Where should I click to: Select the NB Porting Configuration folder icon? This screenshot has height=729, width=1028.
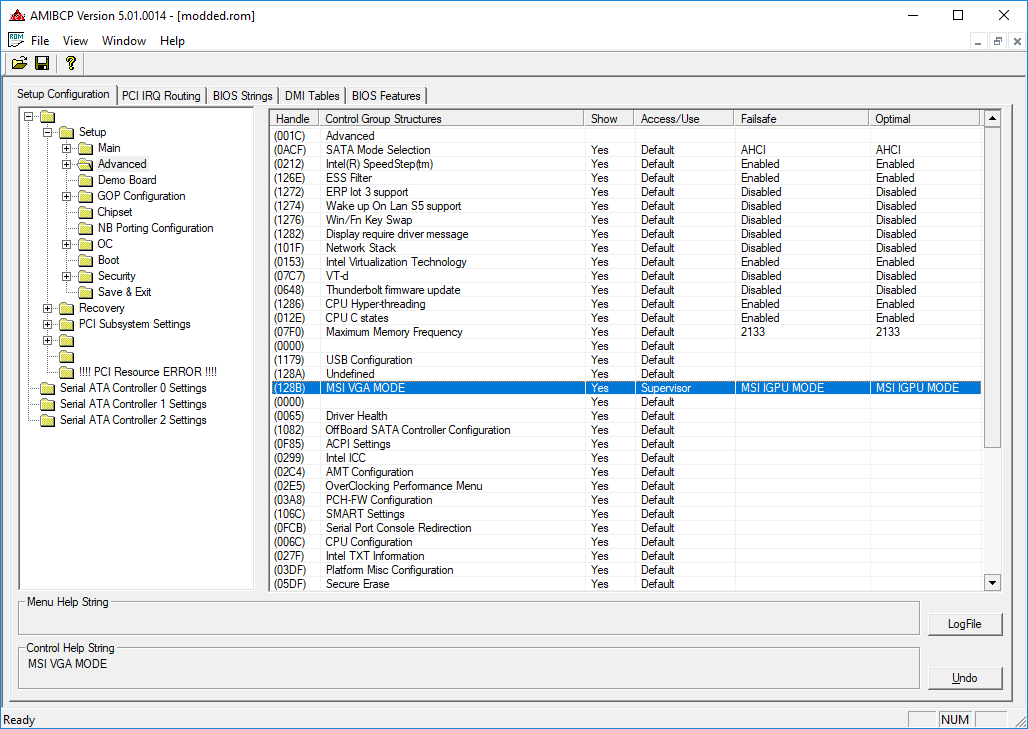point(86,228)
